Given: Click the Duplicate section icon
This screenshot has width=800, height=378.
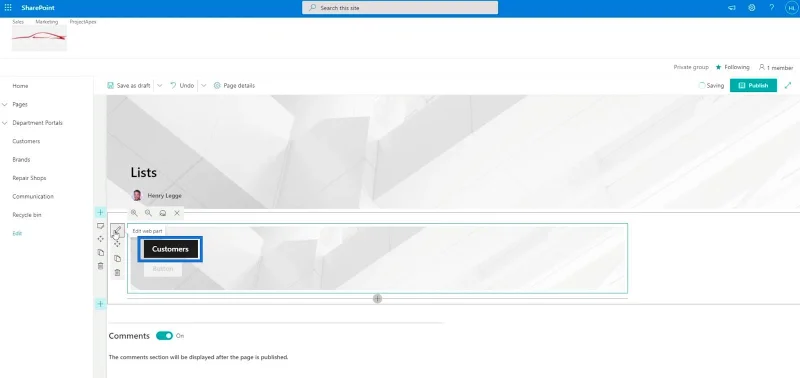Looking at the screenshot, I should pos(101,253).
